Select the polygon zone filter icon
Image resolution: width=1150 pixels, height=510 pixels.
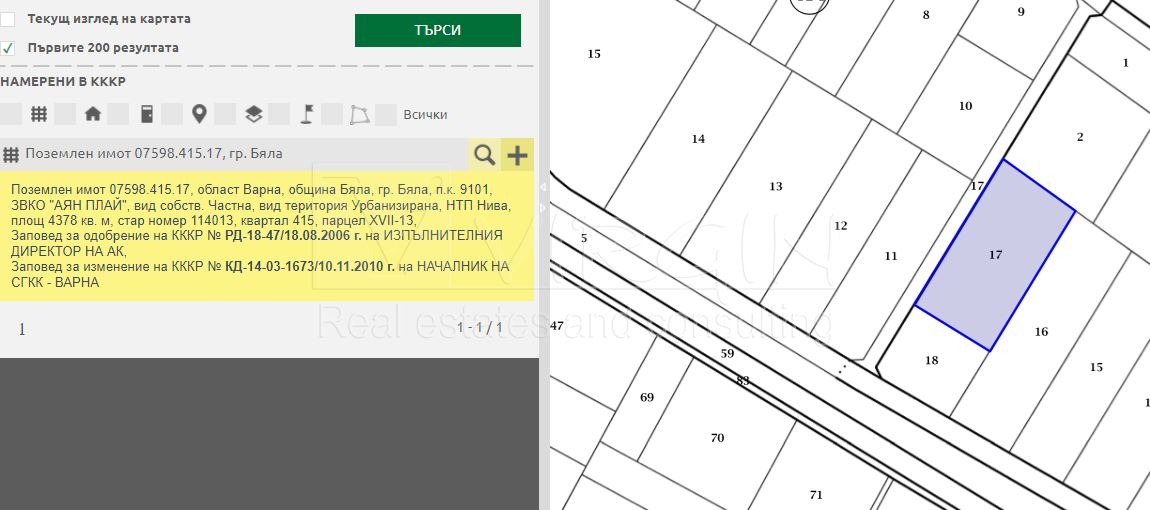tap(359, 114)
